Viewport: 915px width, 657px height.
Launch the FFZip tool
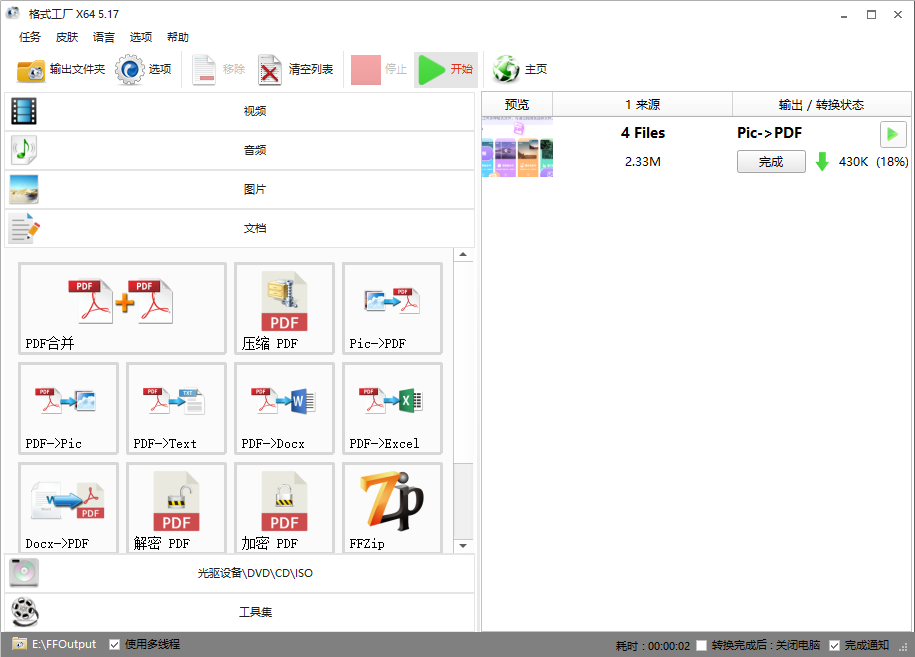point(392,508)
